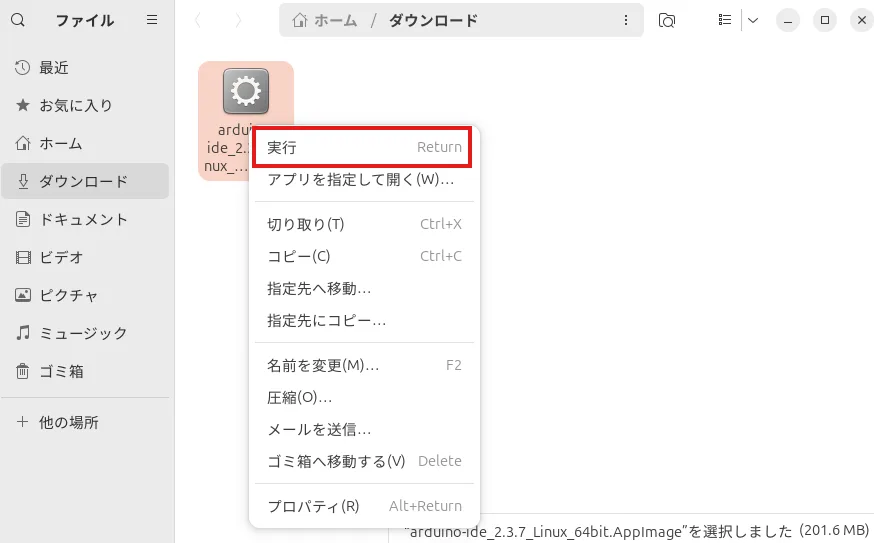874x543 pixels.
Task: Go back with the back arrow
Action: coord(198,20)
